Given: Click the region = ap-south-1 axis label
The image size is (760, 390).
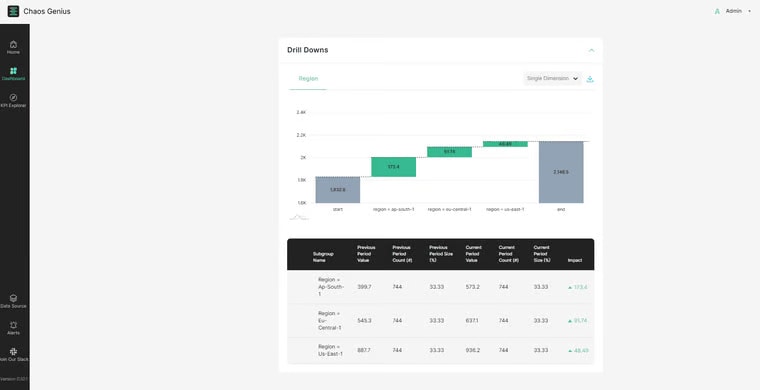Looking at the screenshot, I should [394, 209].
